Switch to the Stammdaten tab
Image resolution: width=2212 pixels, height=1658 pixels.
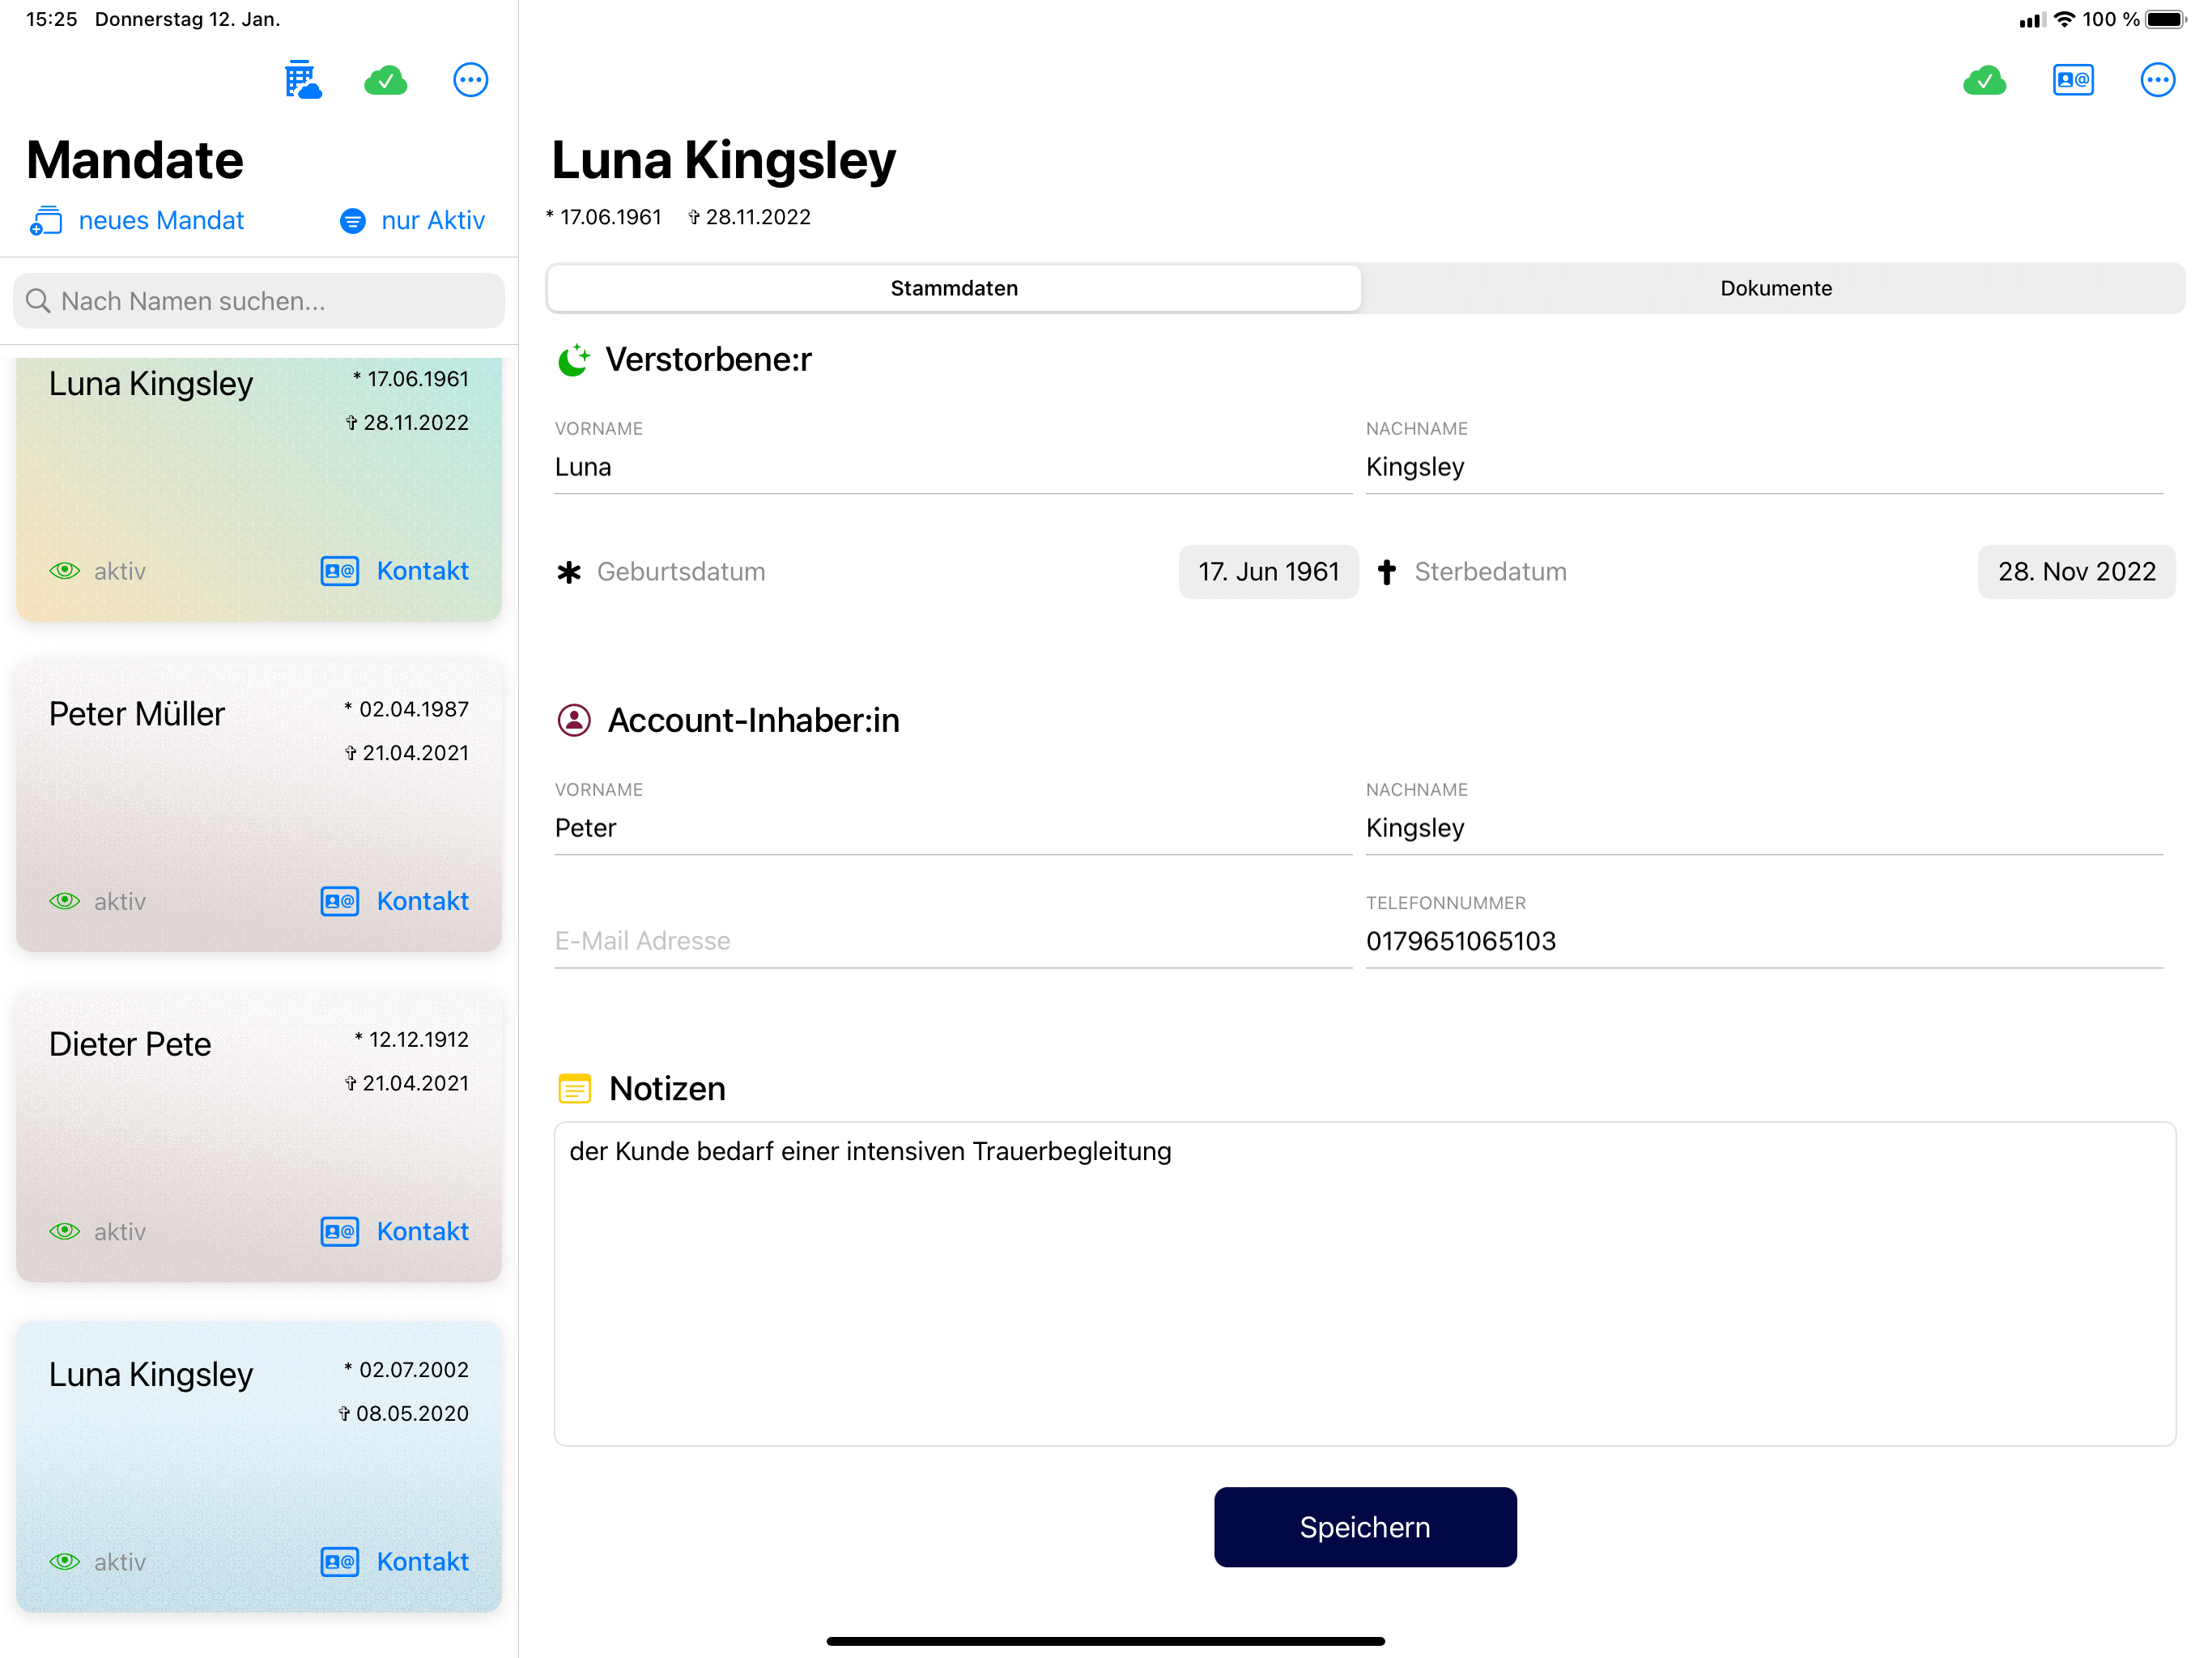pyautogui.click(x=954, y=288)
